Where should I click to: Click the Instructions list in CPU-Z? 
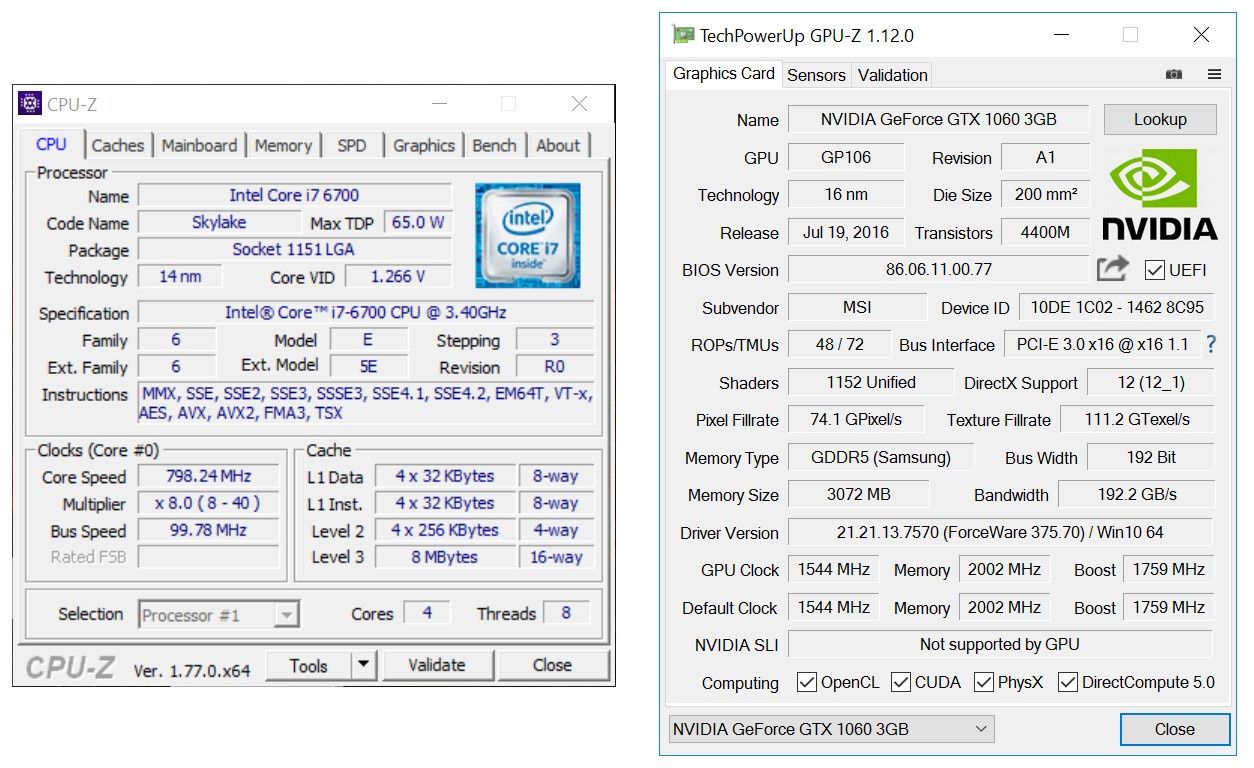click(366, 404)
